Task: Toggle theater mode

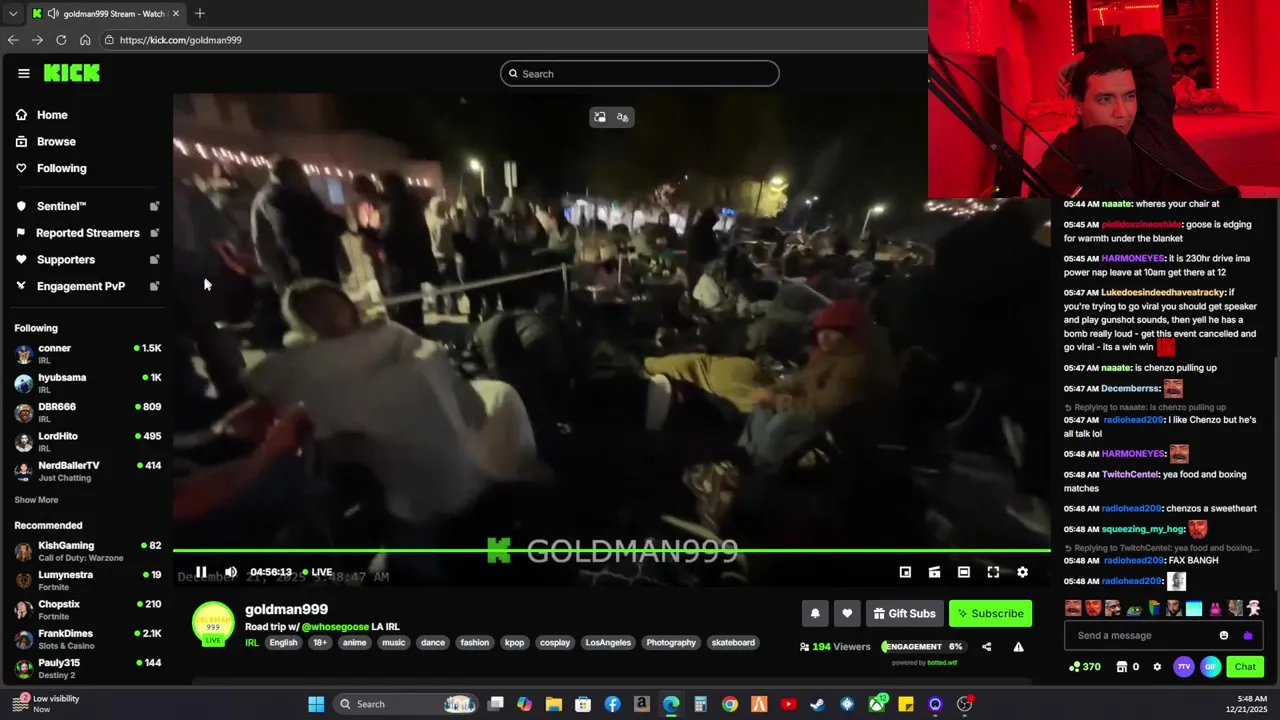Action: click(963, 572)
